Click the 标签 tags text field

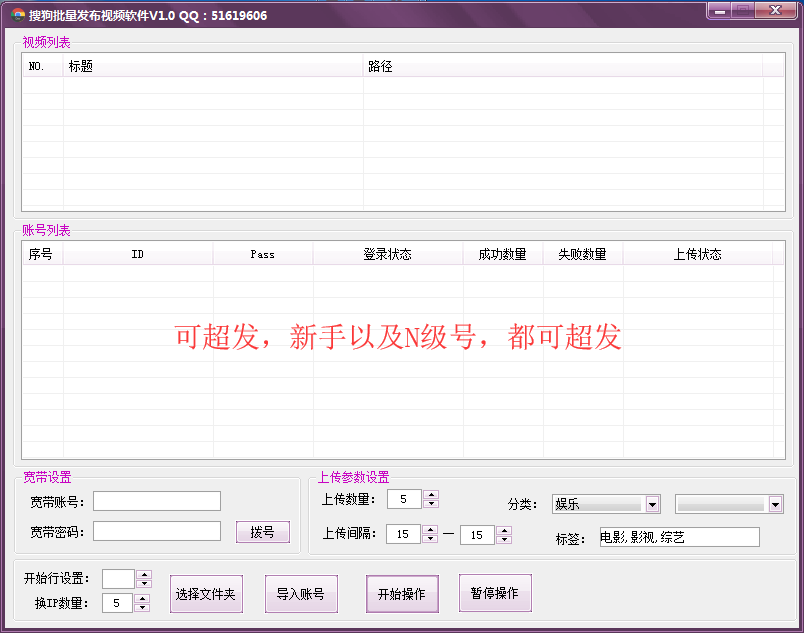tap(679, 537)
